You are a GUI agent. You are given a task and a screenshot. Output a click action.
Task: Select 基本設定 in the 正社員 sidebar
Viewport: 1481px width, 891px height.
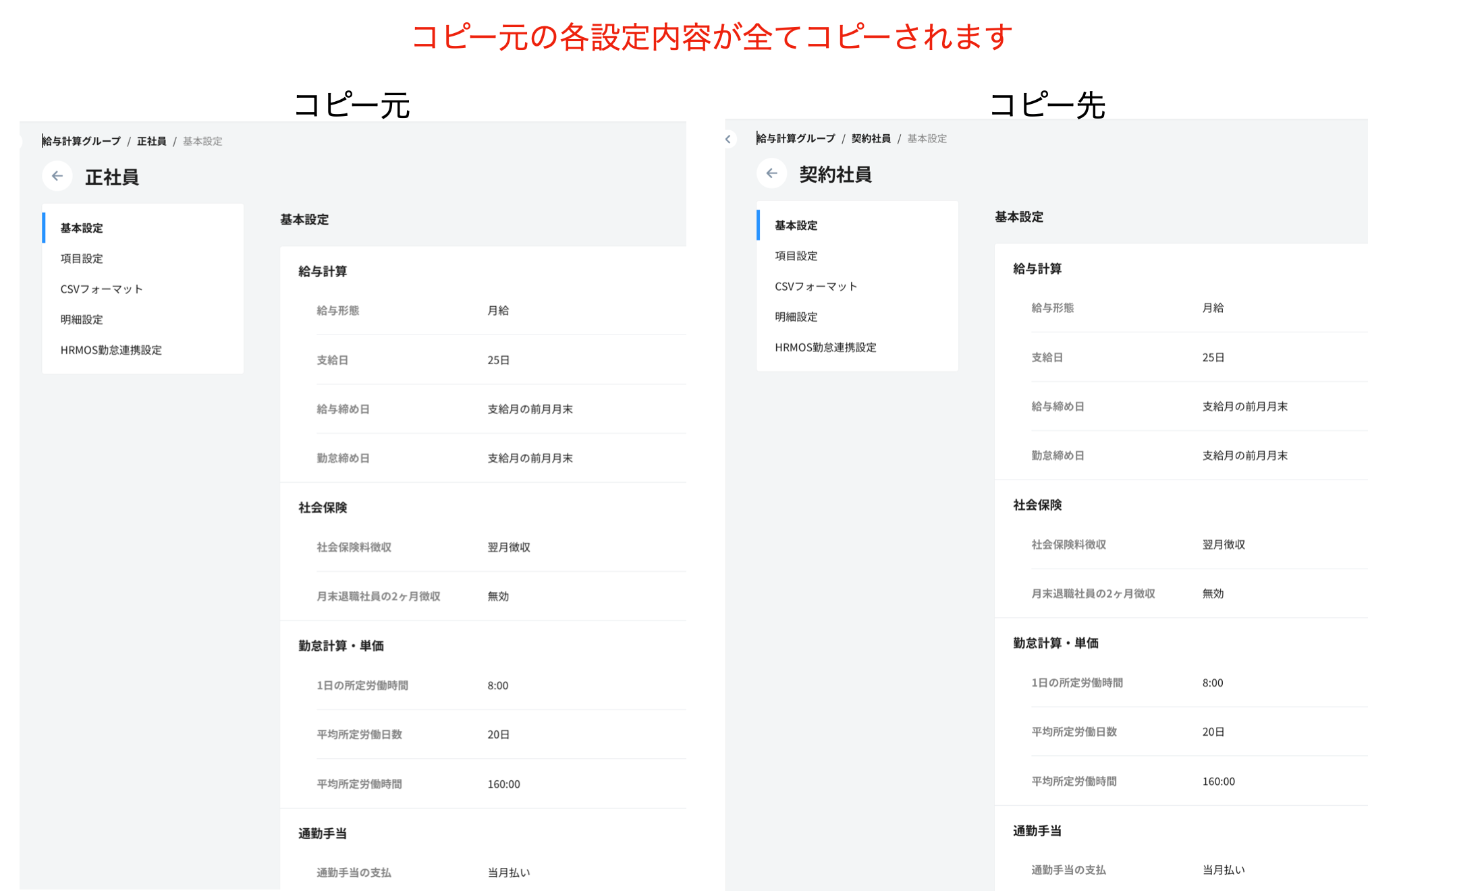tap(82, 228)
